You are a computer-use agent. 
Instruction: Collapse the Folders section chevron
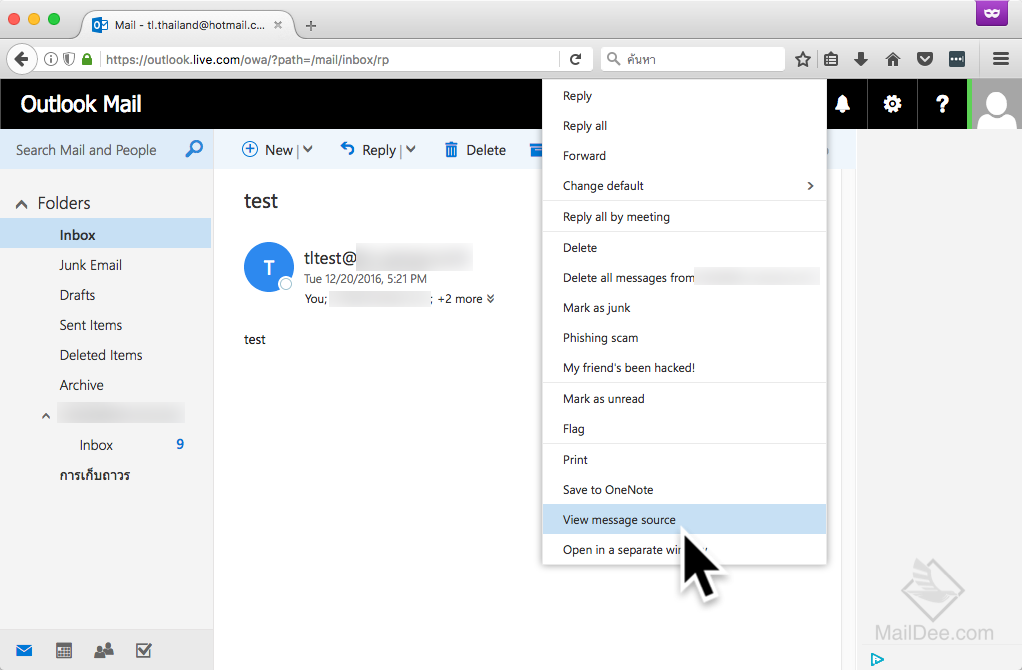pyautogui.click(x=21, y=203)
